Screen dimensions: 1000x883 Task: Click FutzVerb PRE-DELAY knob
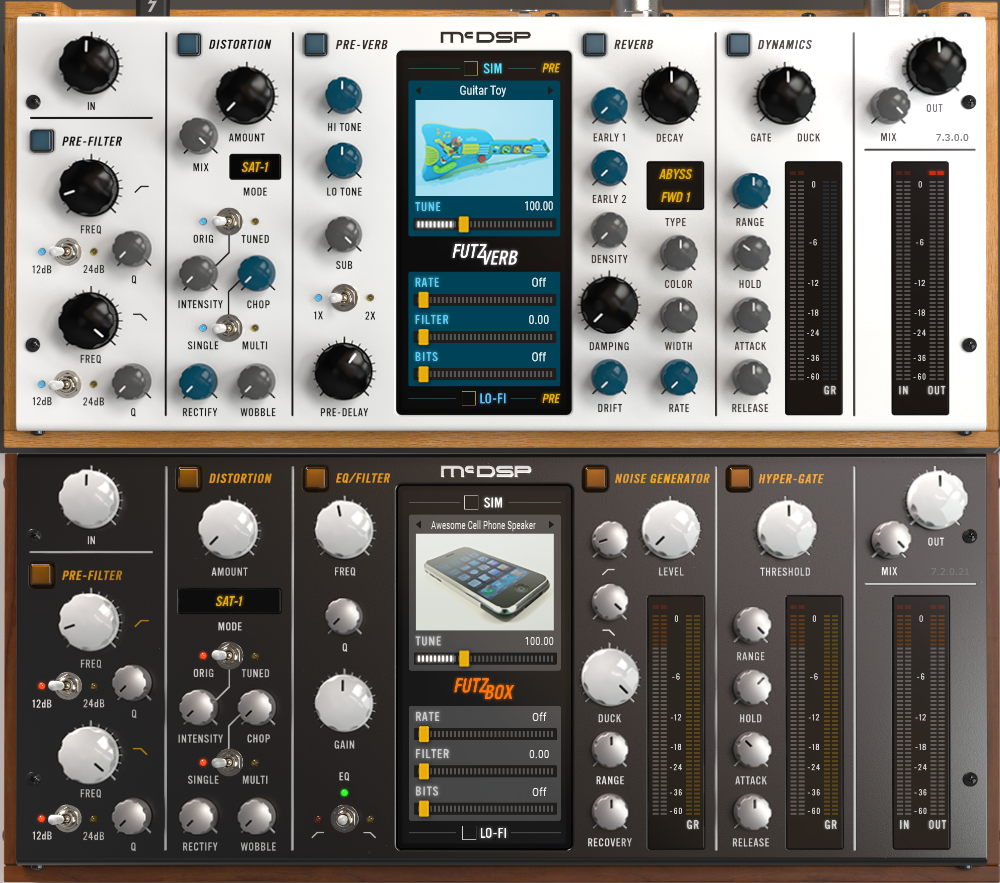click(344, 371)
